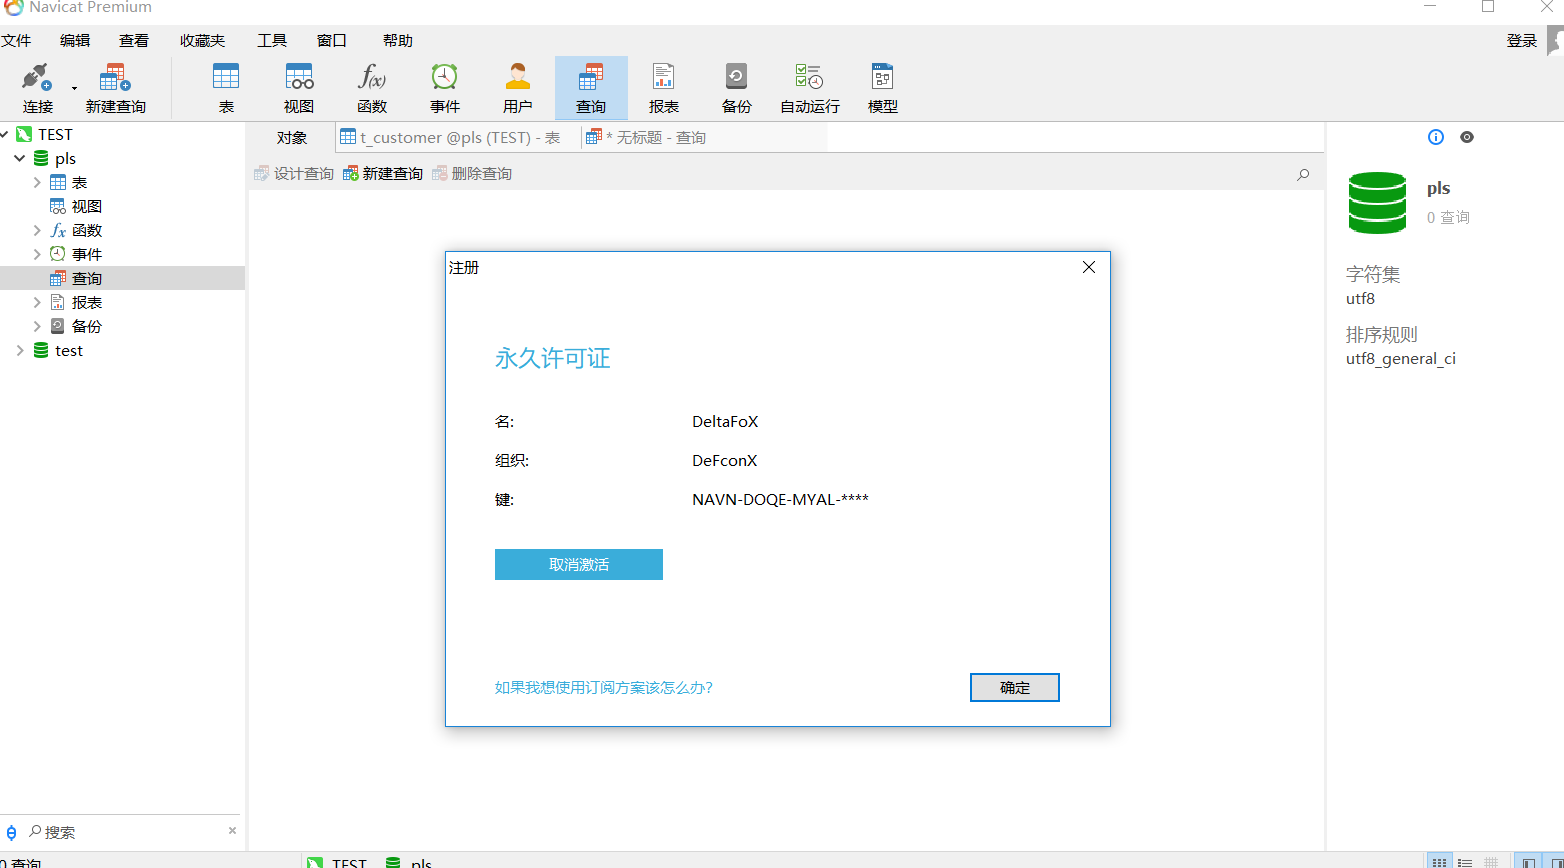Click the 登录 sign-in link
Screen dimensions: 1564x868
[1522, 40]
